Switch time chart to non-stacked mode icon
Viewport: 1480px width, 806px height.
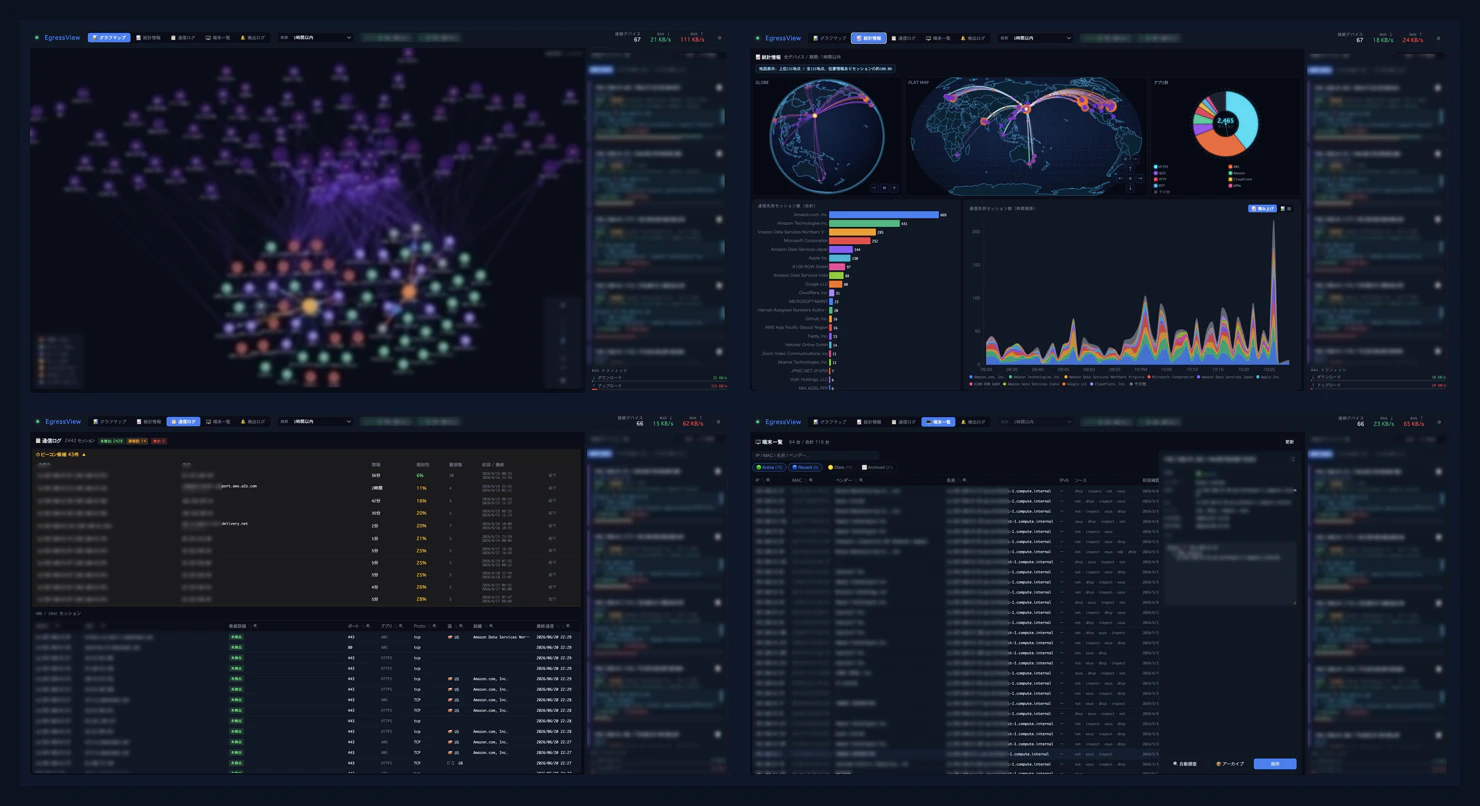click(1286, 208)
